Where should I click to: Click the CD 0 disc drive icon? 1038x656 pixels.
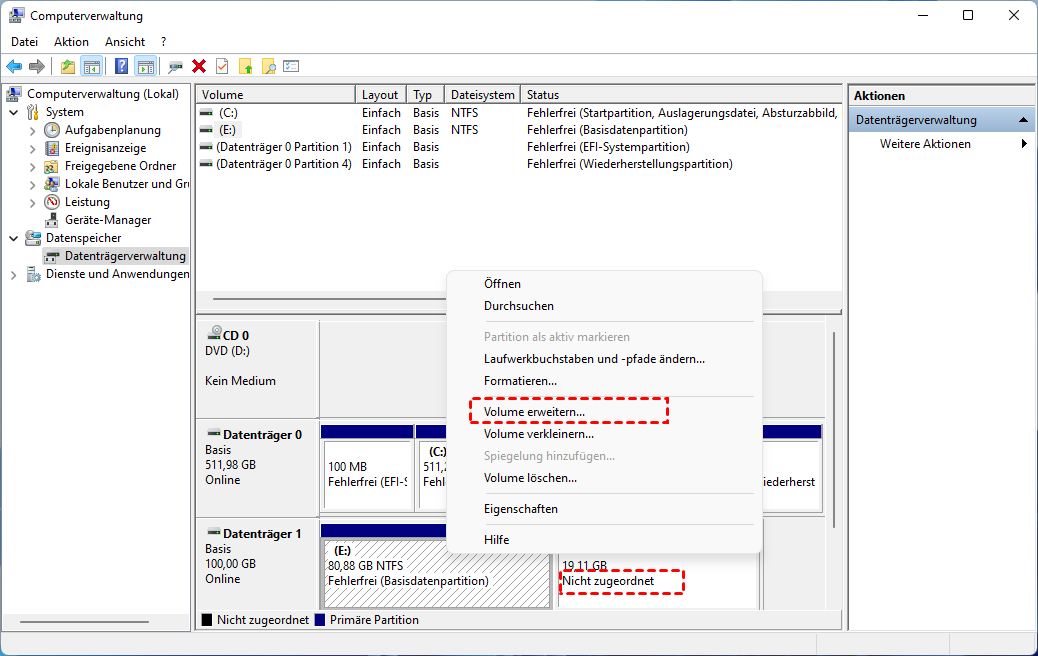point(214,332)
